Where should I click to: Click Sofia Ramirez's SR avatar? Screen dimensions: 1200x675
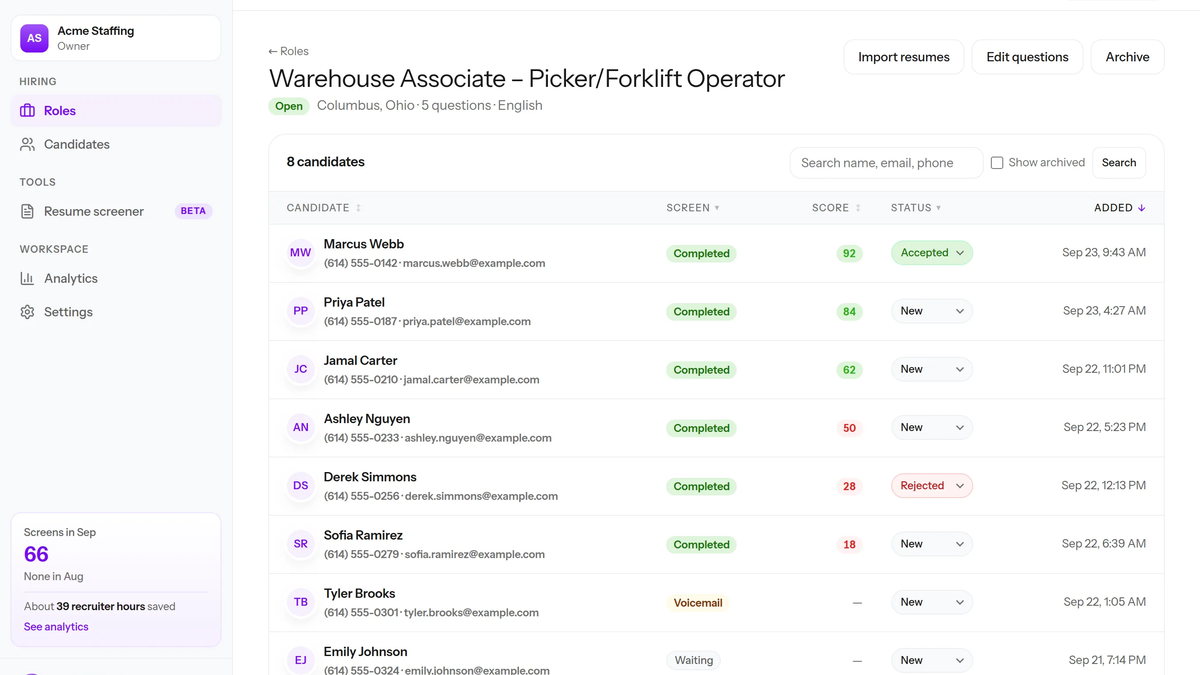click(x=300, y=544)
